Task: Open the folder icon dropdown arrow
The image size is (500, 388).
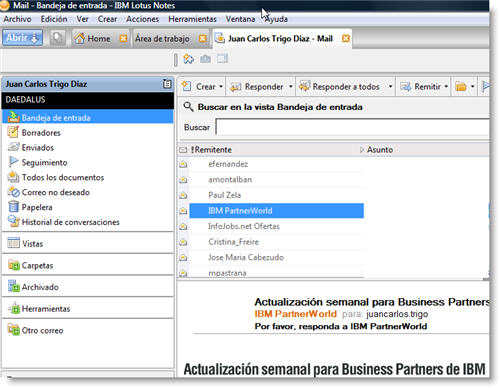Action: click(472, 87)
